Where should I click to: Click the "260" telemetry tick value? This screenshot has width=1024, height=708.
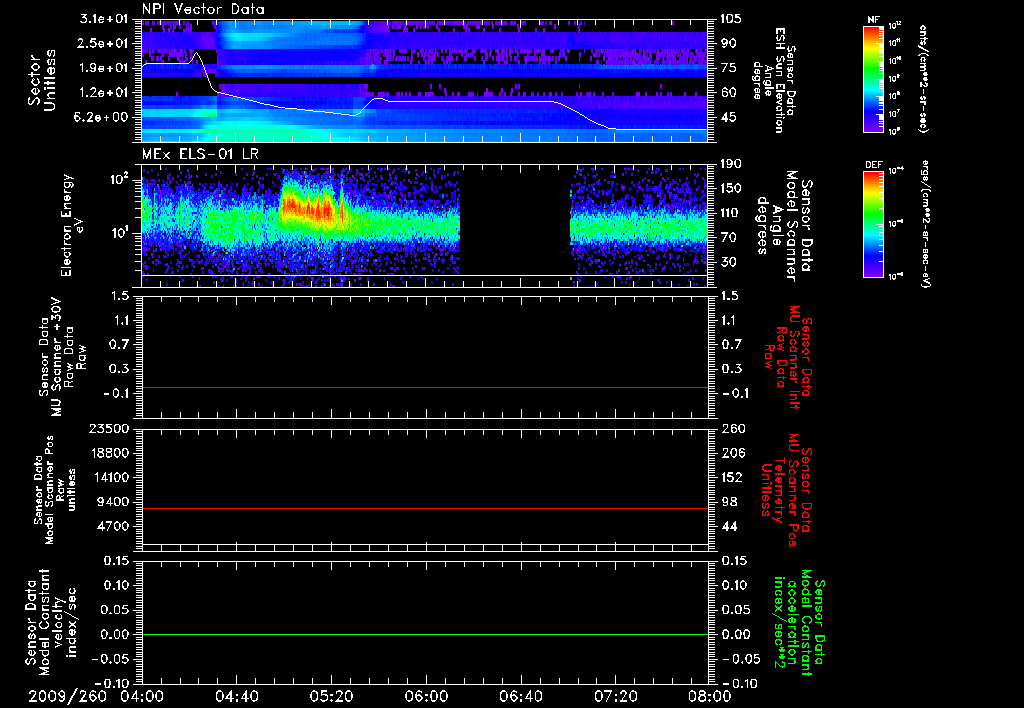[x=733, y=428]
